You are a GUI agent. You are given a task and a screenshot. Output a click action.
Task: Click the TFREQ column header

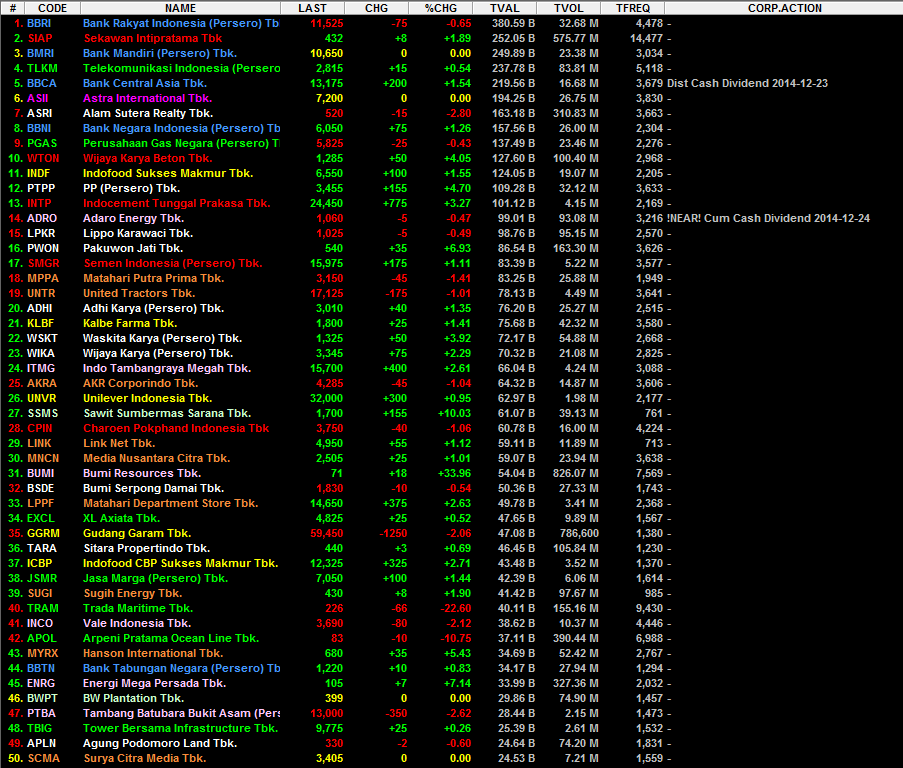pyautogui.click(x=632, y=8)
